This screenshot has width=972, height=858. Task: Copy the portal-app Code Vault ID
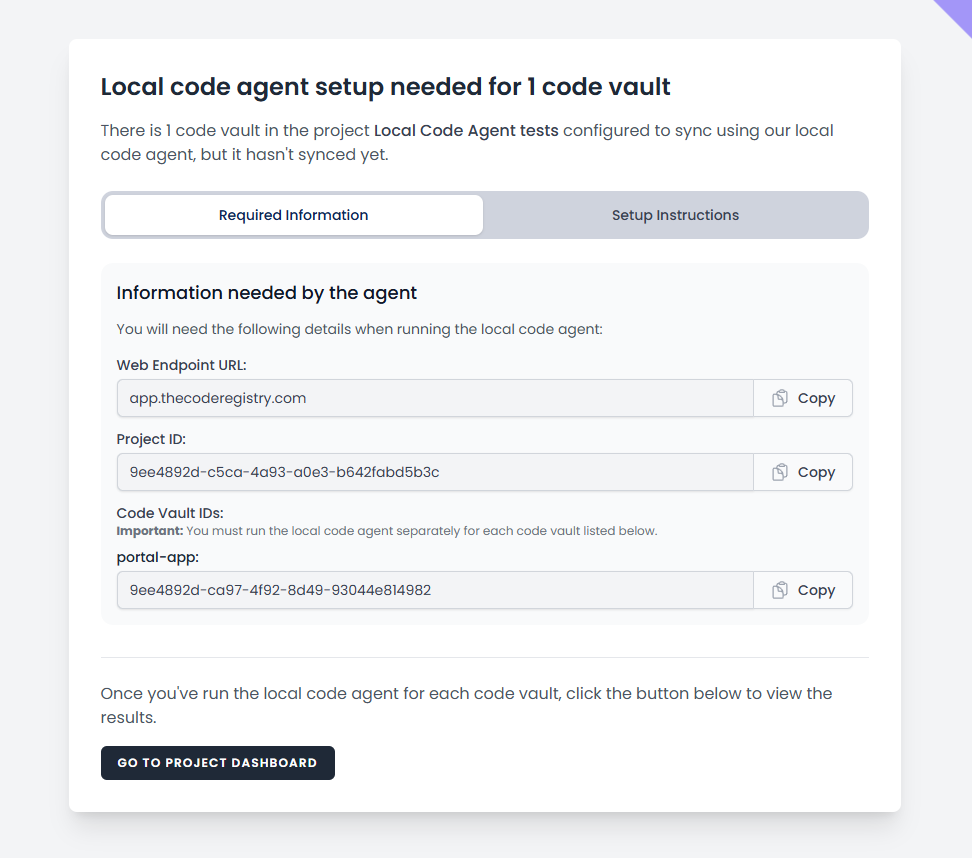[803, 590]
